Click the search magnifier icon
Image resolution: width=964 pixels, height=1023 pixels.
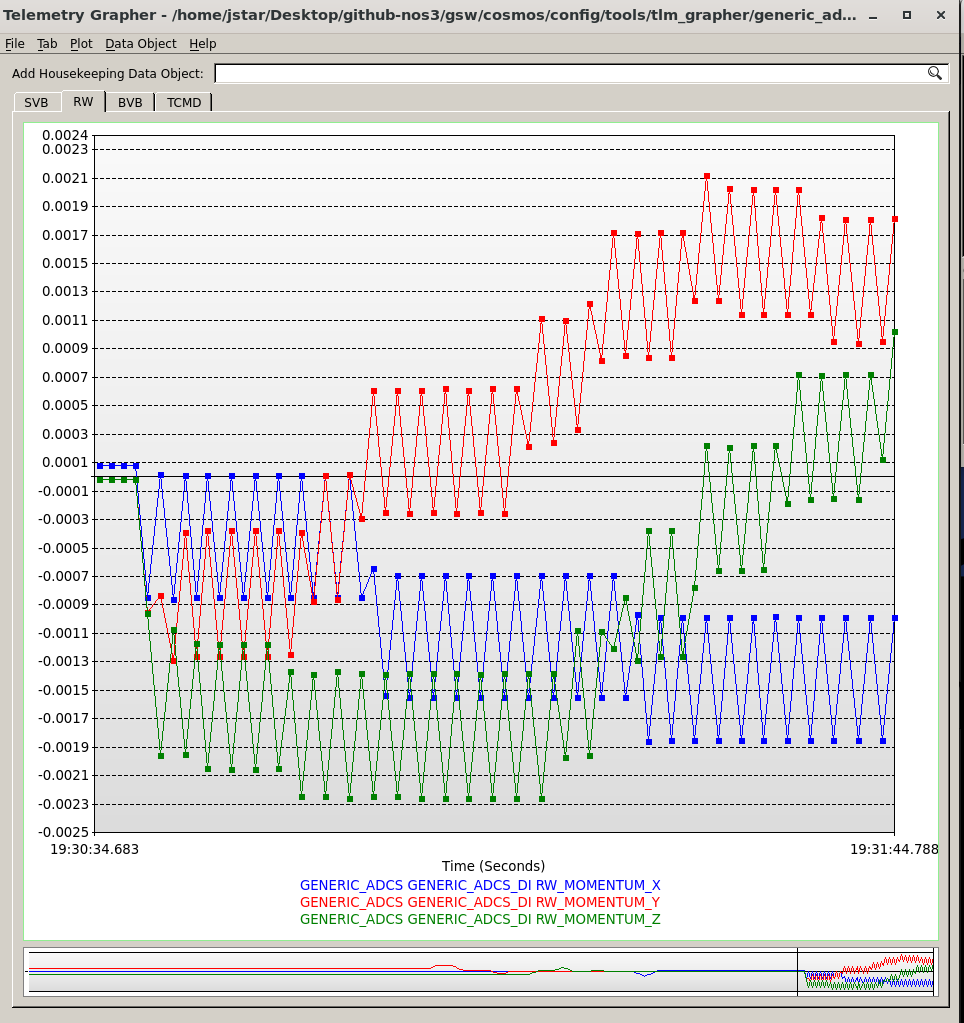934,73
